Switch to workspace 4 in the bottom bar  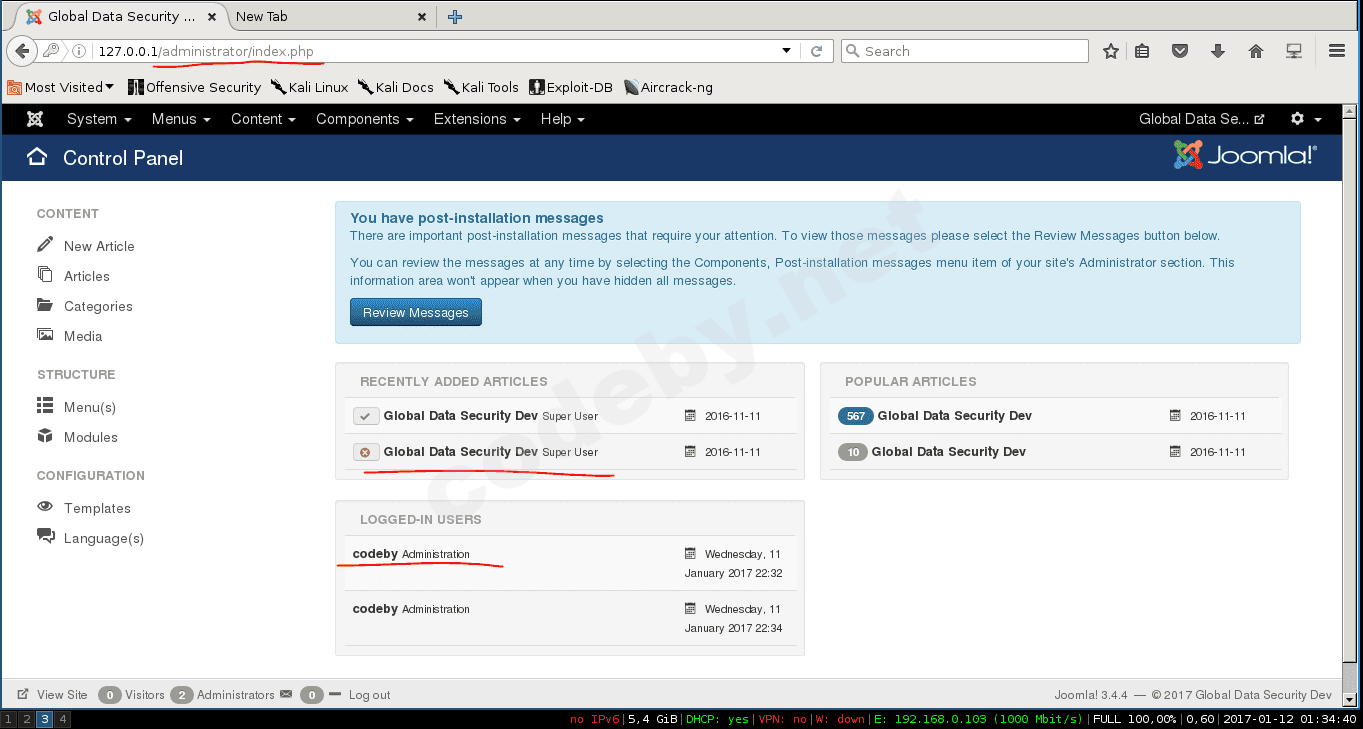click(x=62, y=719)
